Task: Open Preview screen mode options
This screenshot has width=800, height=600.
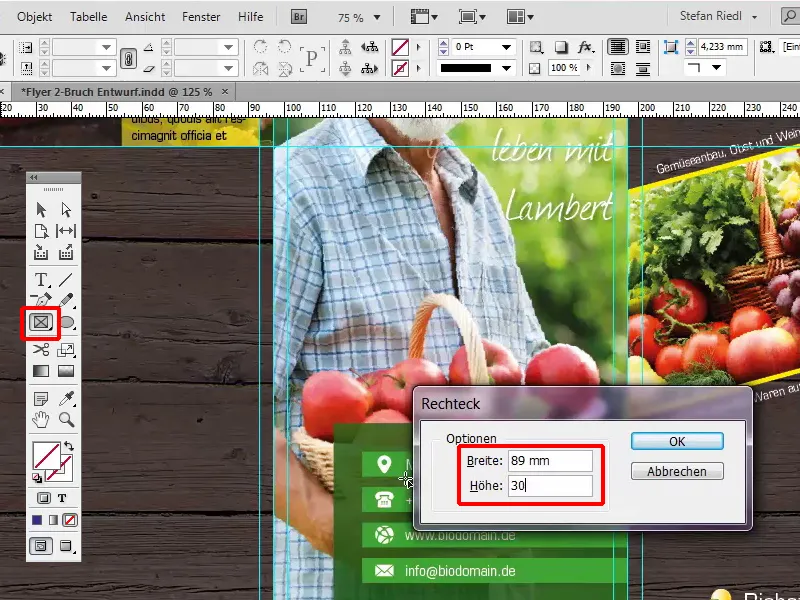Action: (66, 546)
